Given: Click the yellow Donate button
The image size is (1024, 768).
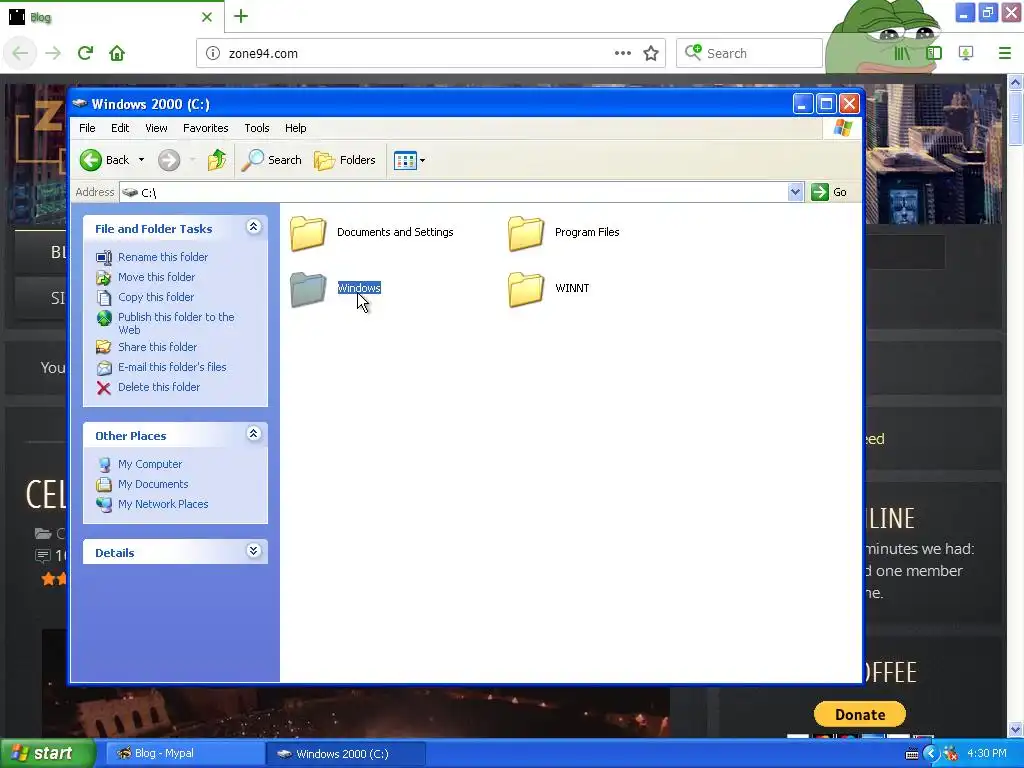Looking at the screenshot, I should pos(859,714).
